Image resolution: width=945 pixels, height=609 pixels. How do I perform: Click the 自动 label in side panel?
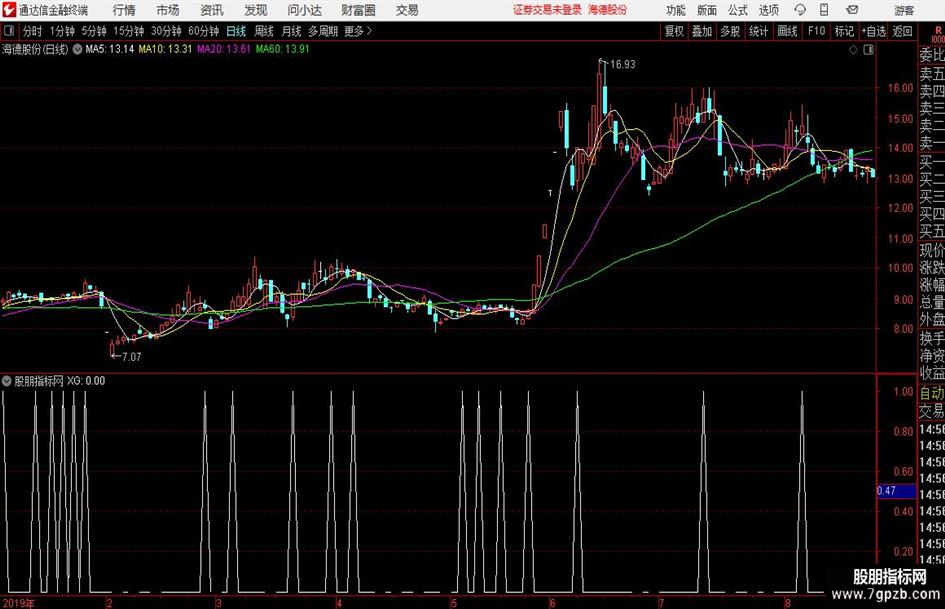point(932,393)
